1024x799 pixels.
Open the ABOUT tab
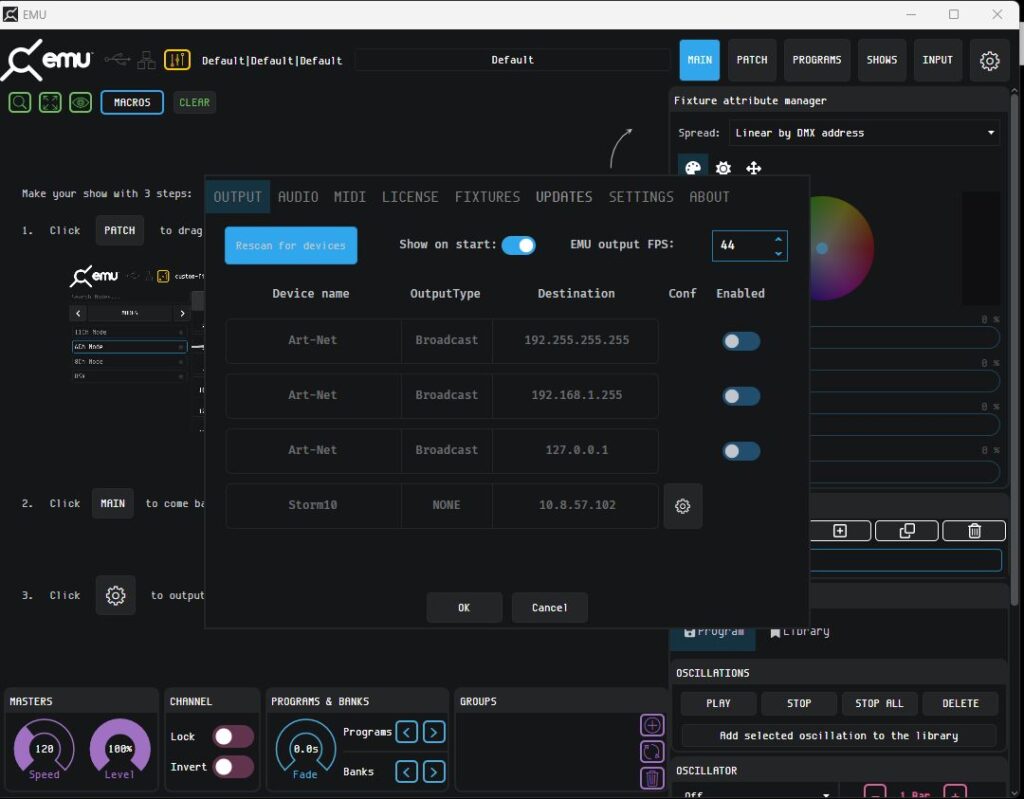(x=709, y=197)
